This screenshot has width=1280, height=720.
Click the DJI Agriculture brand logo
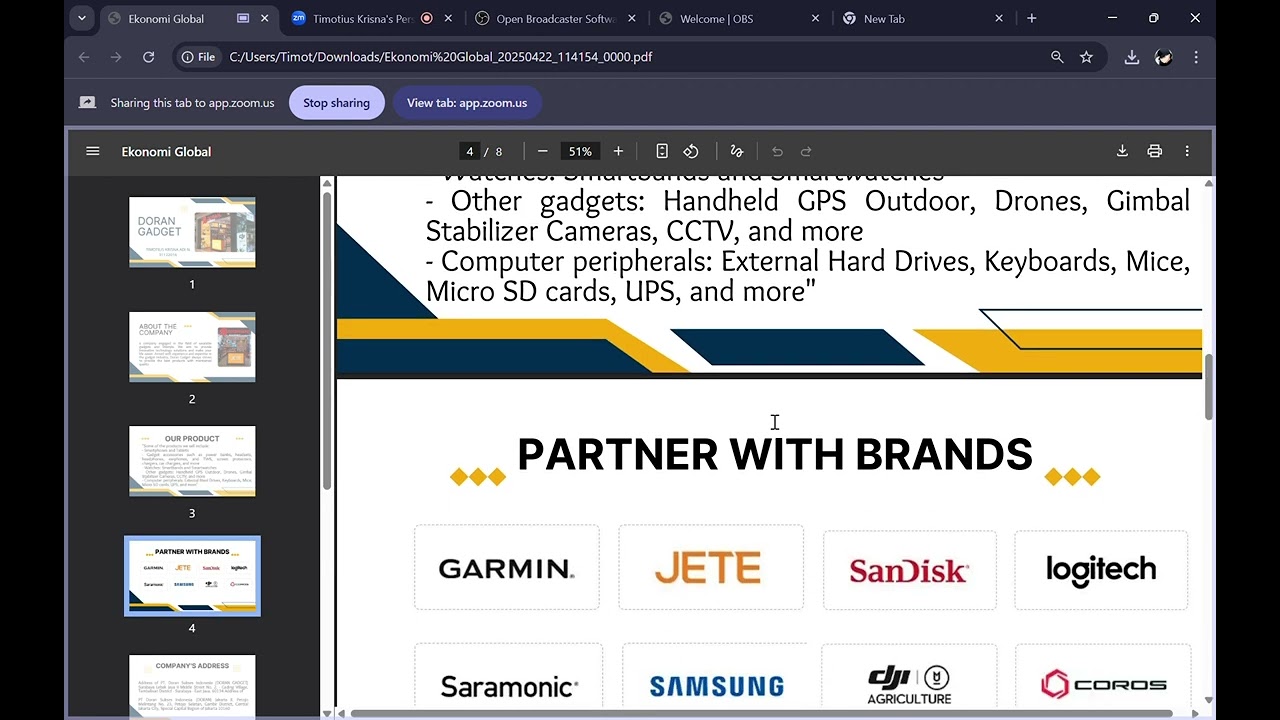[909, 685]
